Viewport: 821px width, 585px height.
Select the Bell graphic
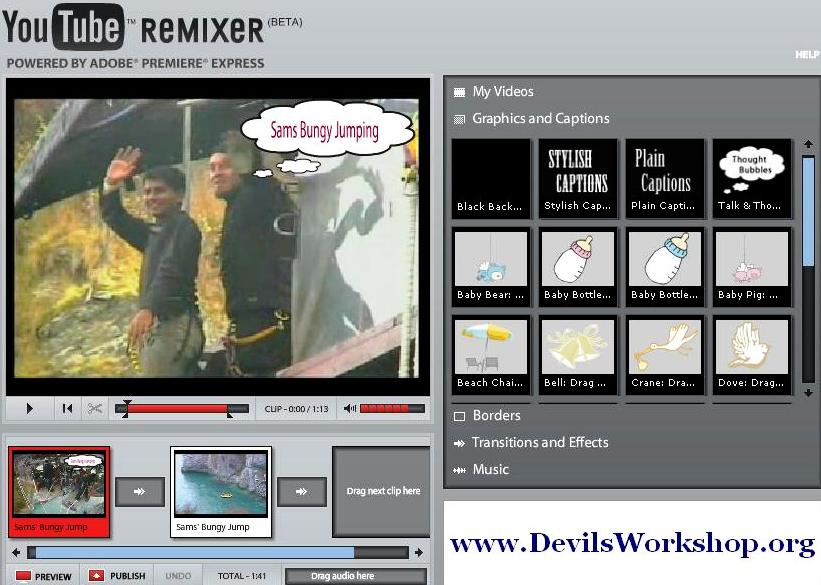(578, 355)
